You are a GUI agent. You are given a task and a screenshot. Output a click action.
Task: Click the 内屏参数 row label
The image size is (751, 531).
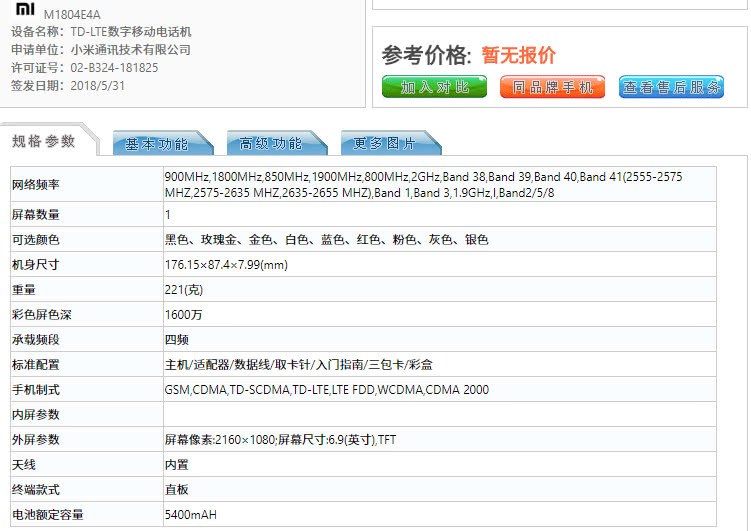(35, 415)
